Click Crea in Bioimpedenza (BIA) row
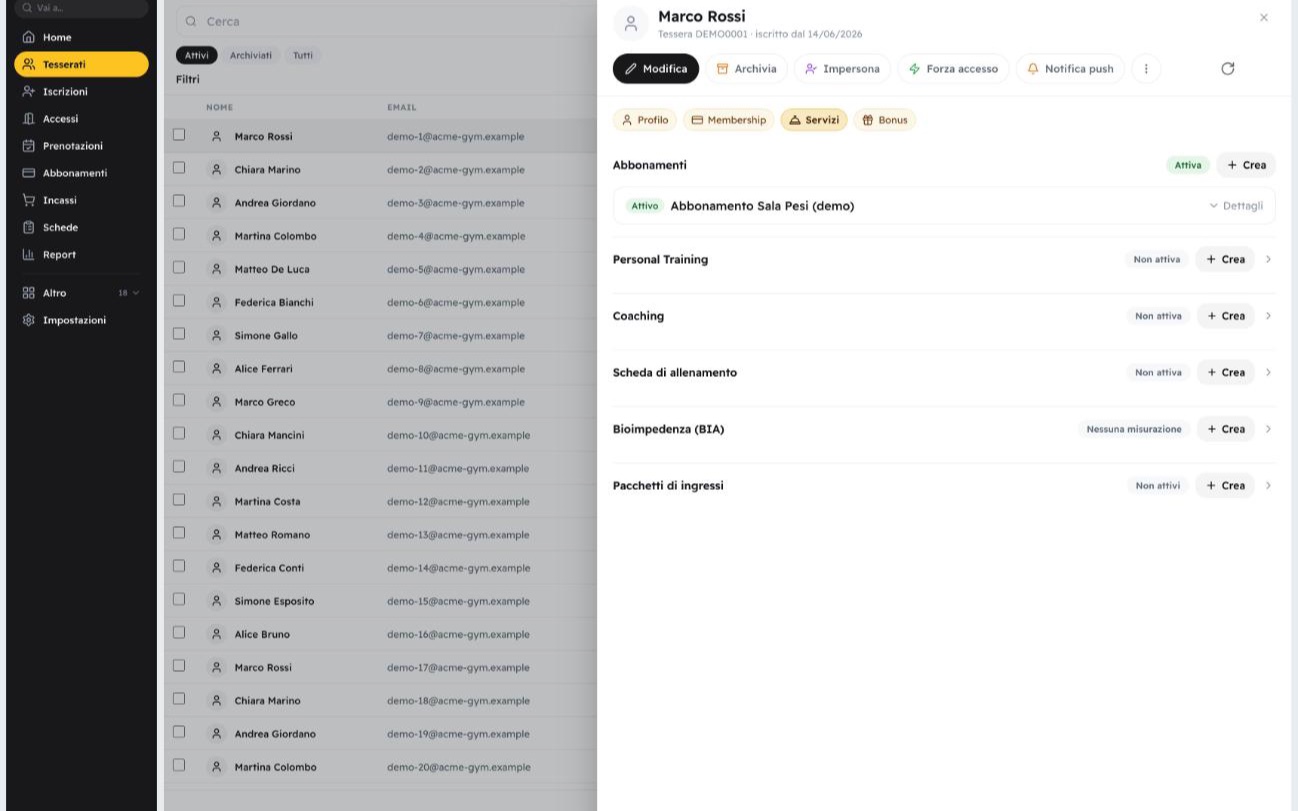Viewport: 1298px width, 811px height. point(1225,429)
